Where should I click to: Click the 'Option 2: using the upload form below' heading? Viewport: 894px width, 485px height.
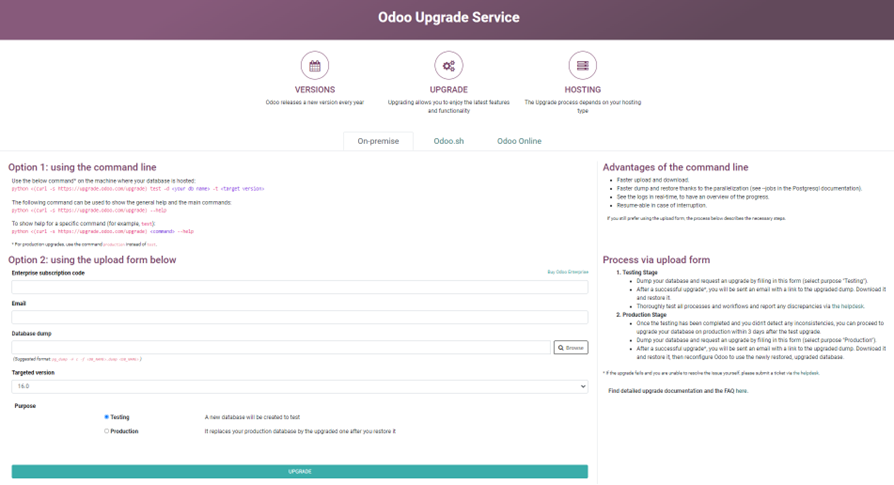click(x=92, y=260)
